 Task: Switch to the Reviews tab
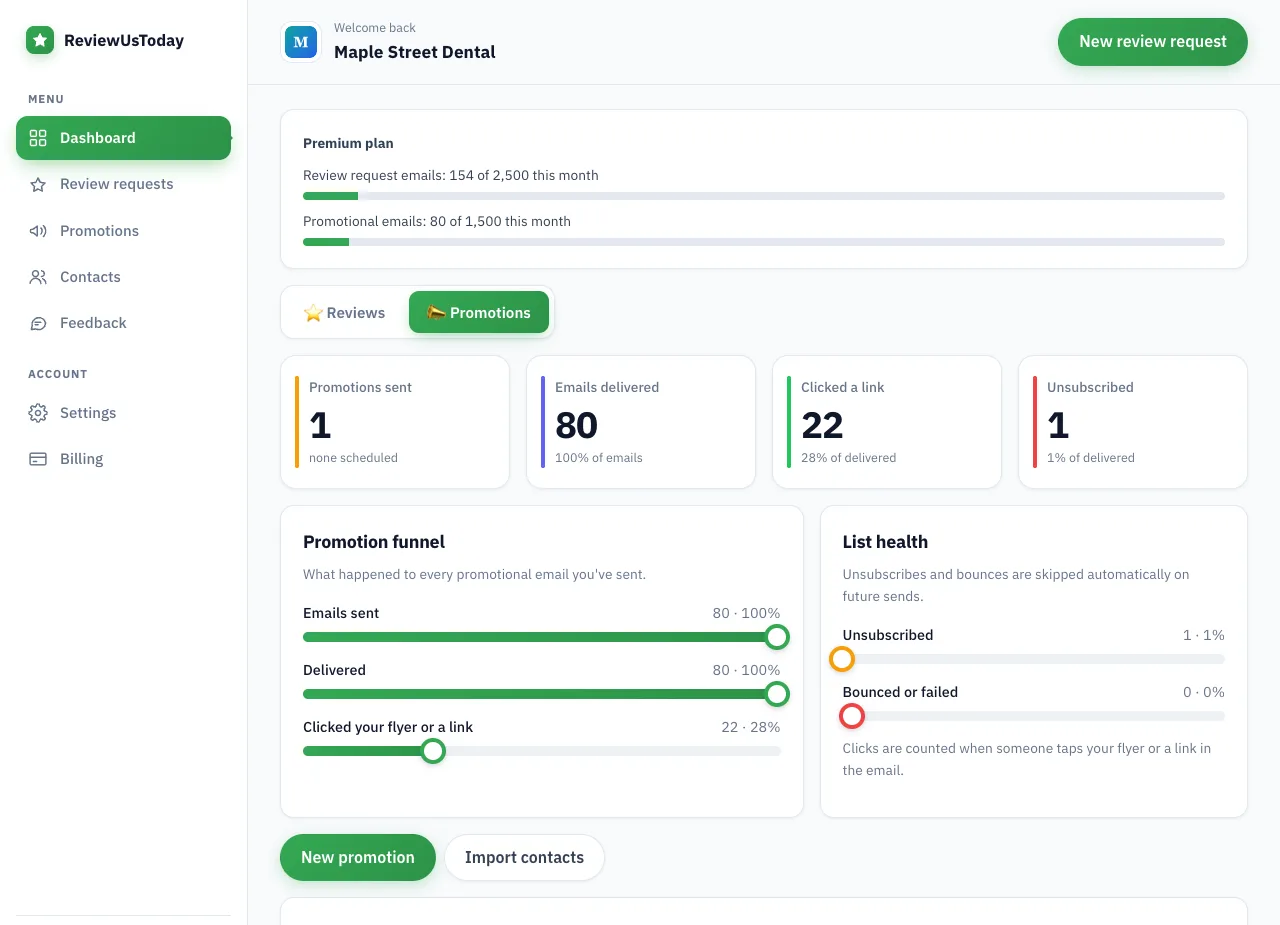click(345, 313)
